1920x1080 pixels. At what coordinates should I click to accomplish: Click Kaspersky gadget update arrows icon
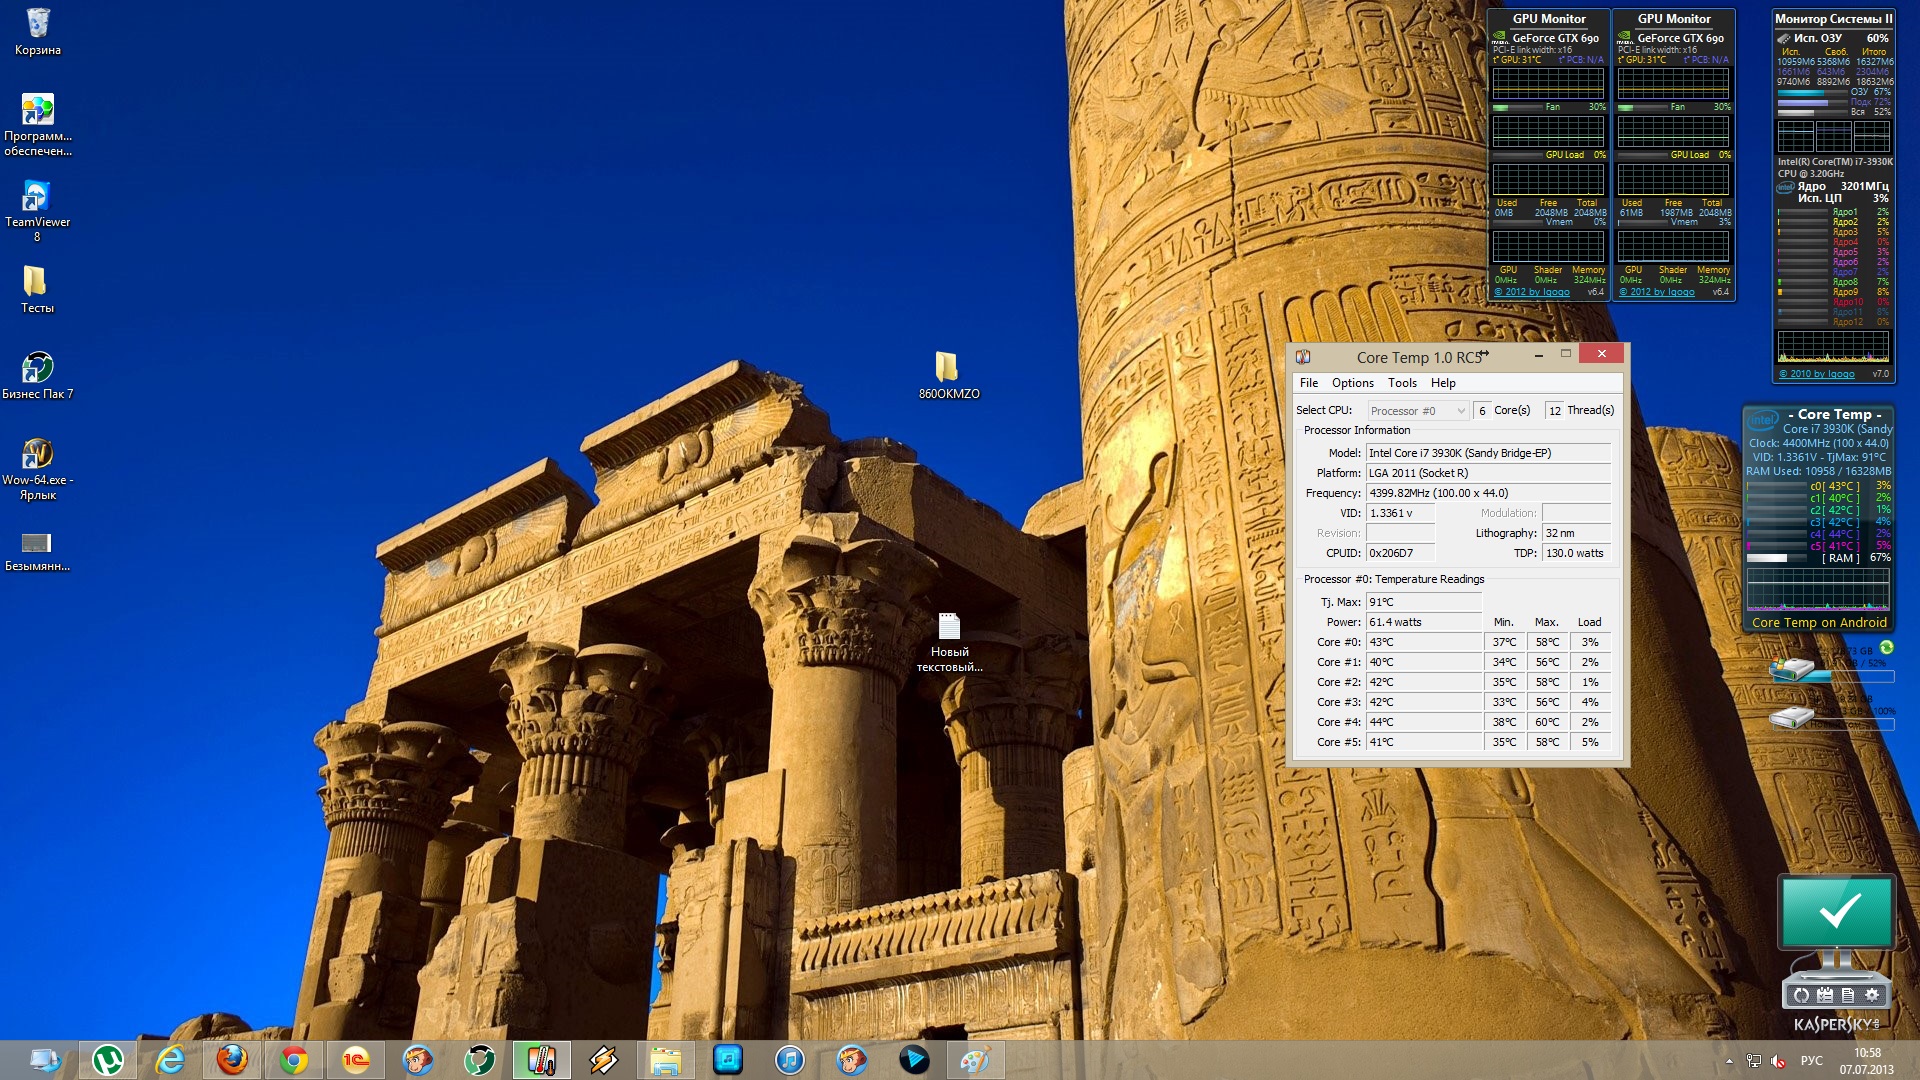tap(1801, 995)
